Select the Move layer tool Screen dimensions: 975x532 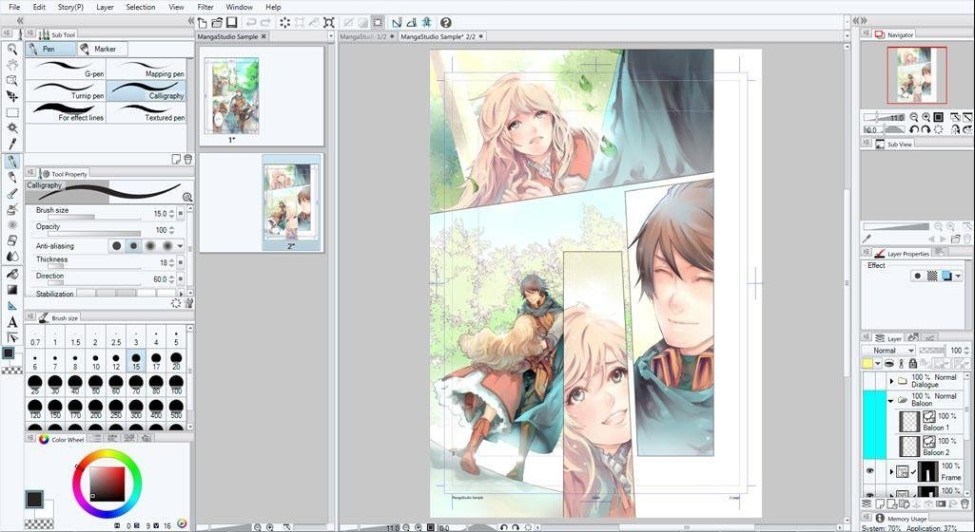[12, 96]
